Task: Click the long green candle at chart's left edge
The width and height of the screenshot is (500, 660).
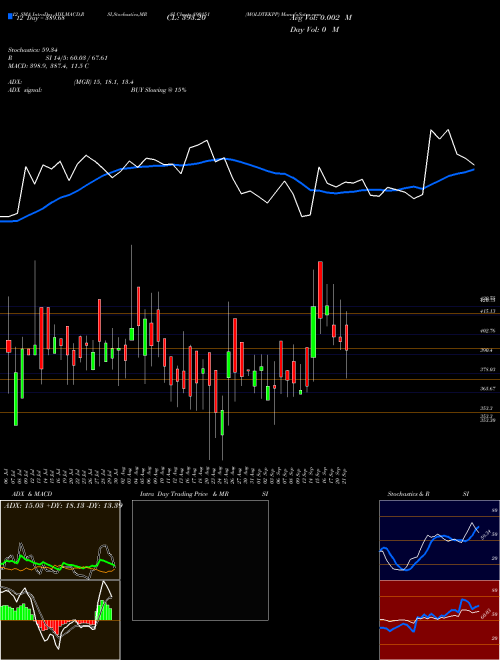Action: coord(16,399)
